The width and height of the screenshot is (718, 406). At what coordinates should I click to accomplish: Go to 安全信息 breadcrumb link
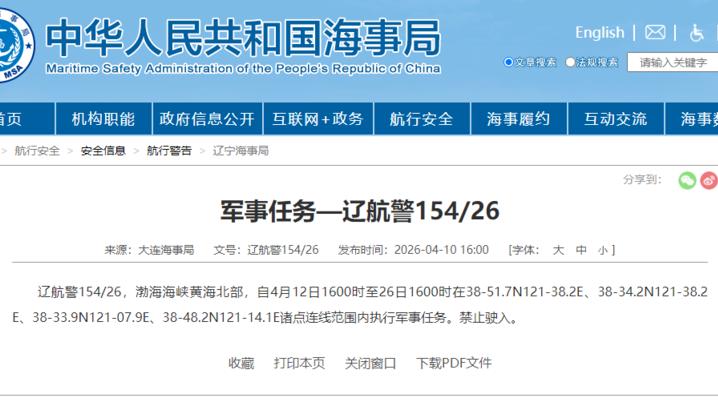coord(103,151)
